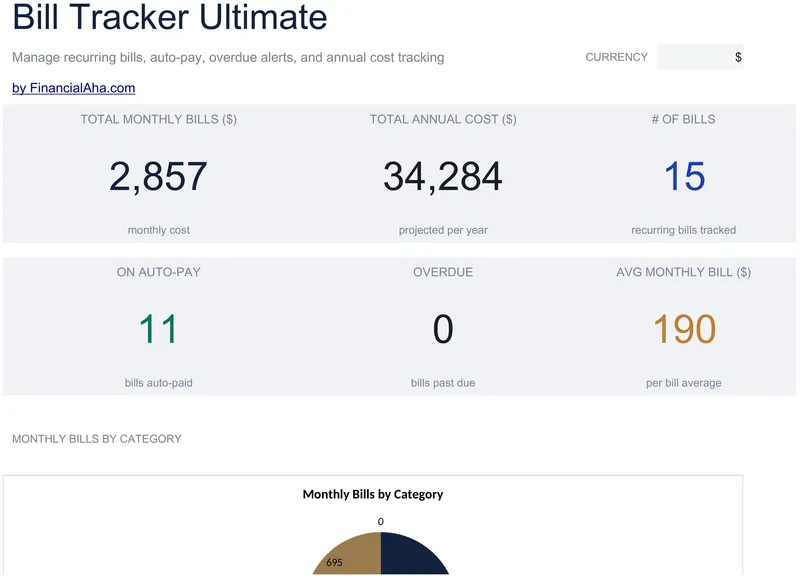Select the recurring bills tracked caption

click(x=684, y=230)
